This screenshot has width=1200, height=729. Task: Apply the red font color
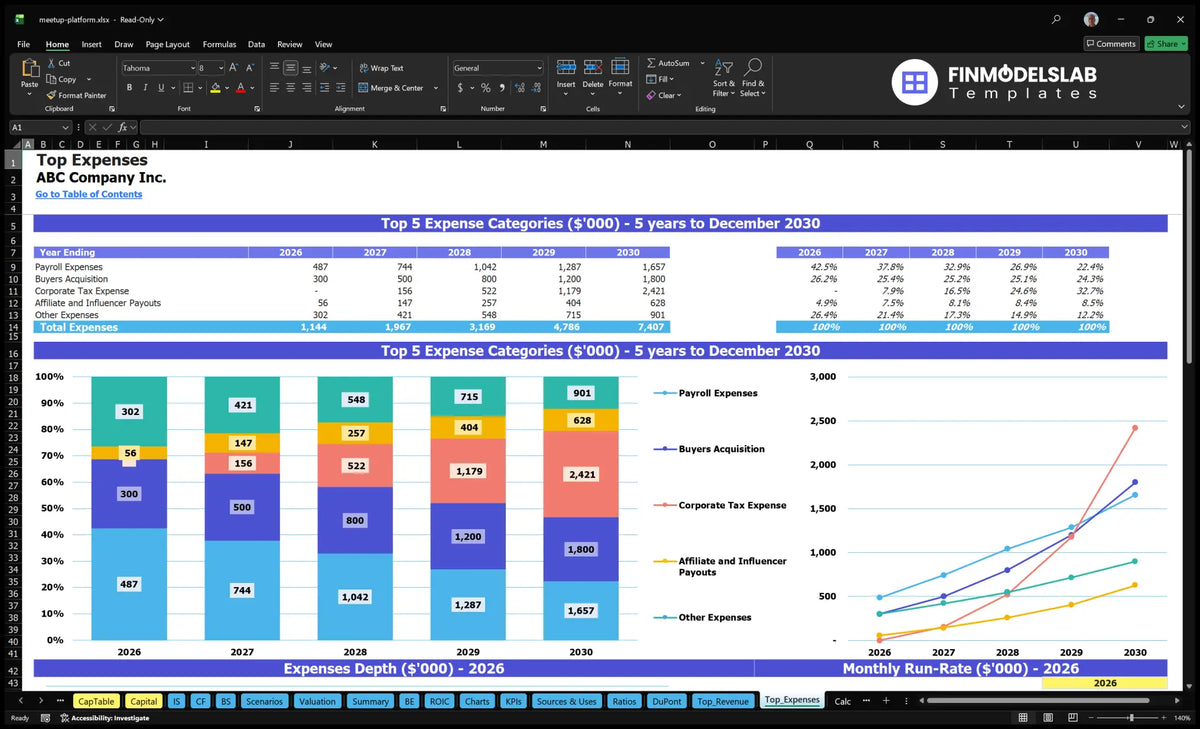pyautogui.click(x=241, y=88)
